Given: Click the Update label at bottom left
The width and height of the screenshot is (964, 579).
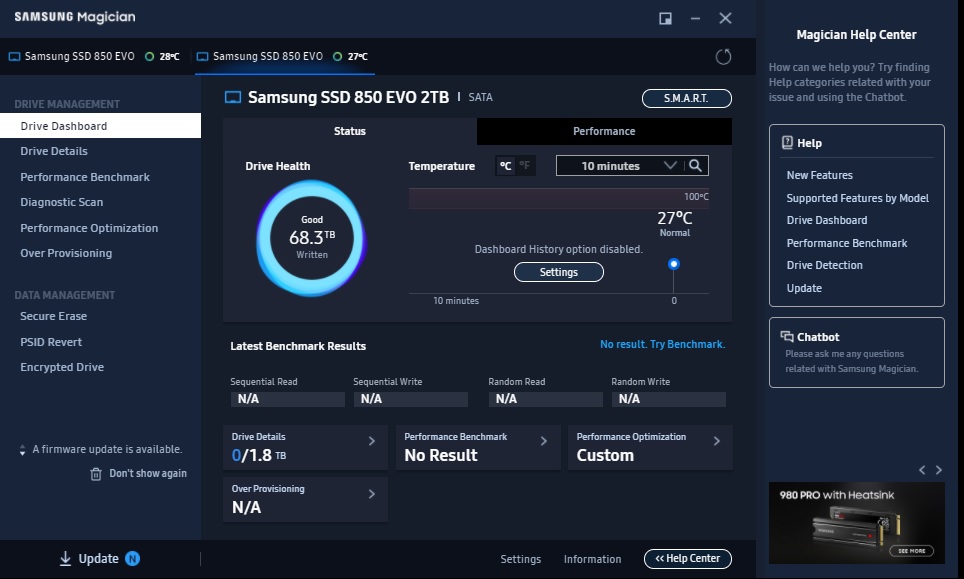Looking at the screenshot, I should pos(98,558).
